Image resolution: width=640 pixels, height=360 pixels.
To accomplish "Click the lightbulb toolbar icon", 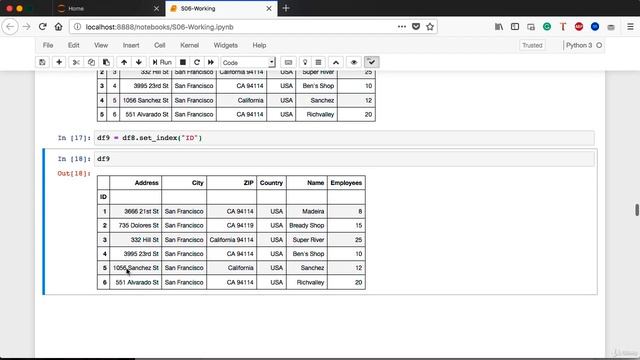I will pyautogui.click(x=305, y=62).
